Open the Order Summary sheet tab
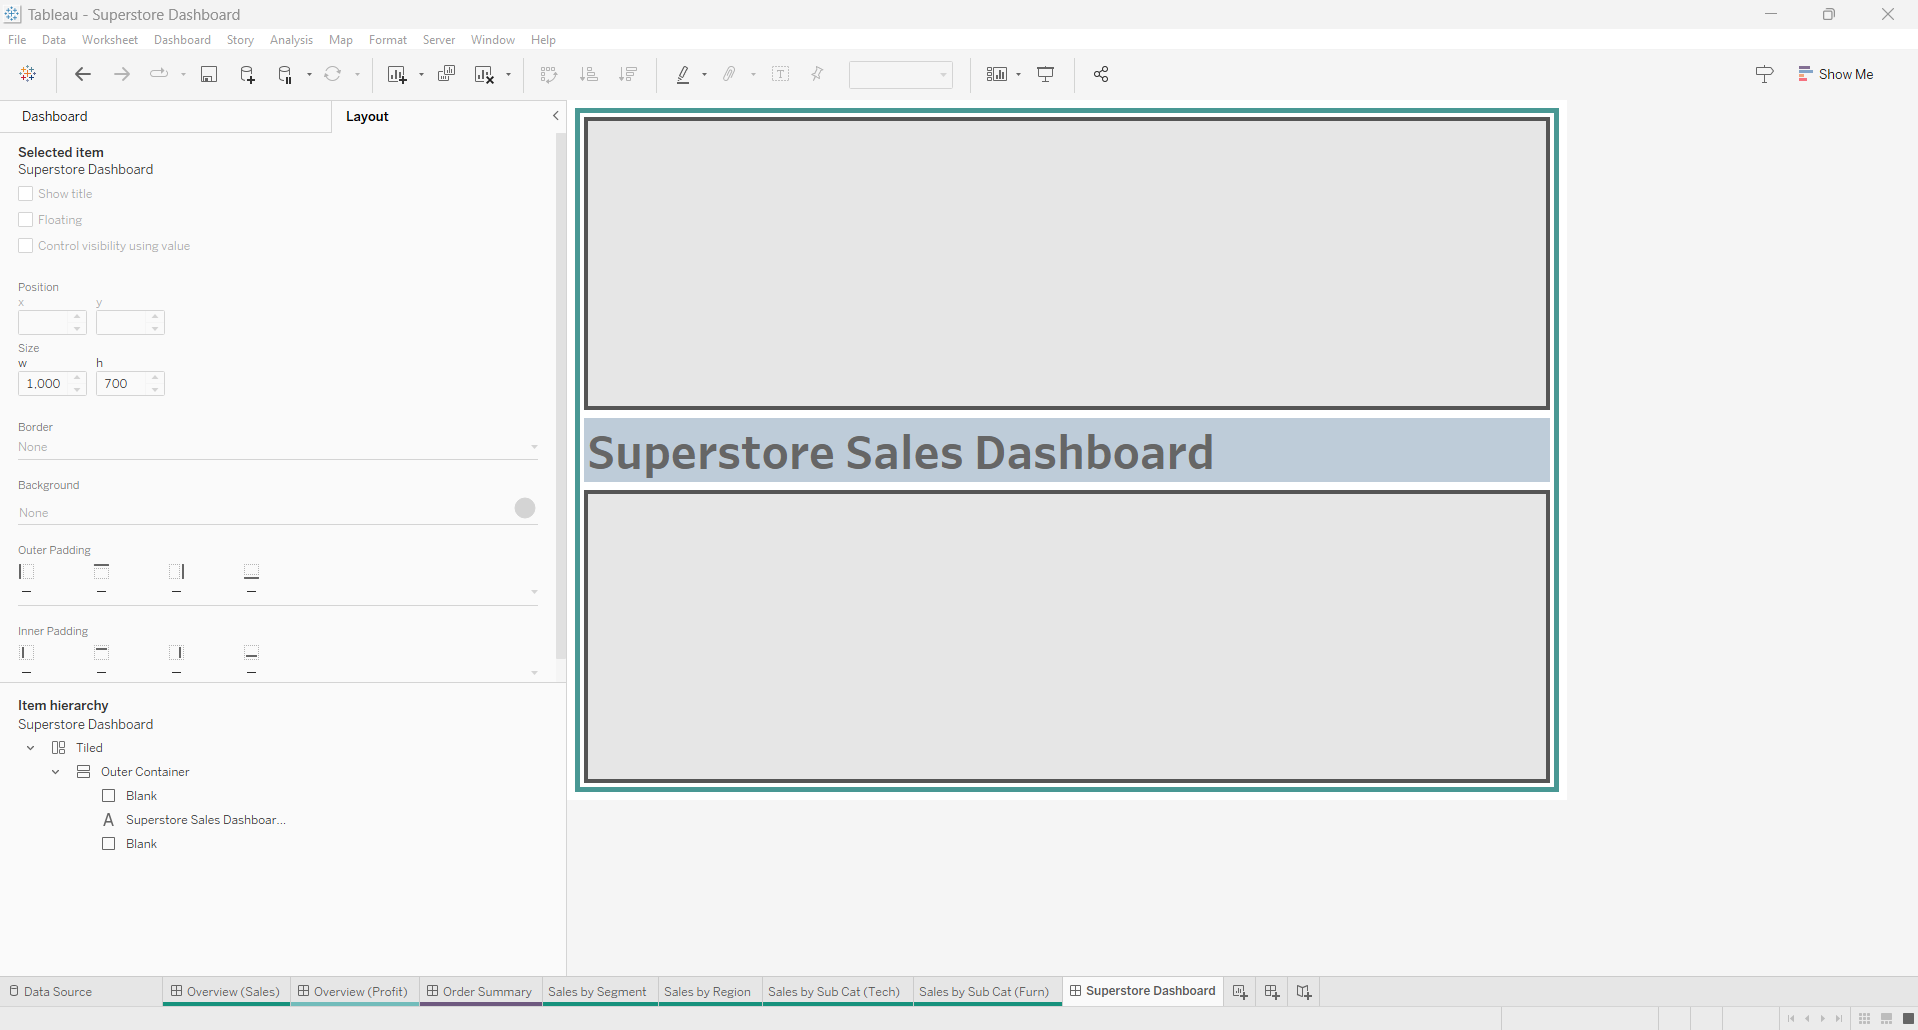This screenshot has width=1918, height=1030. [480, 992]
